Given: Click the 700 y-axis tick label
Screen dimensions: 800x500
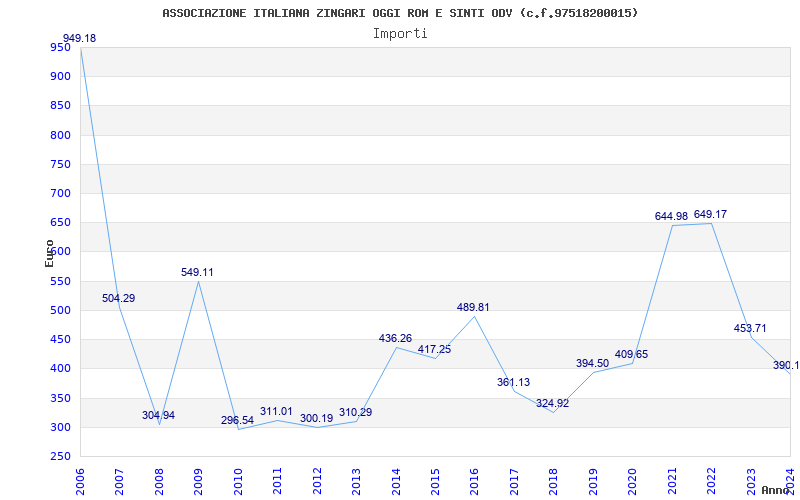Looking at the screenshot, I should pyautogui.click(x=60, y=193).
